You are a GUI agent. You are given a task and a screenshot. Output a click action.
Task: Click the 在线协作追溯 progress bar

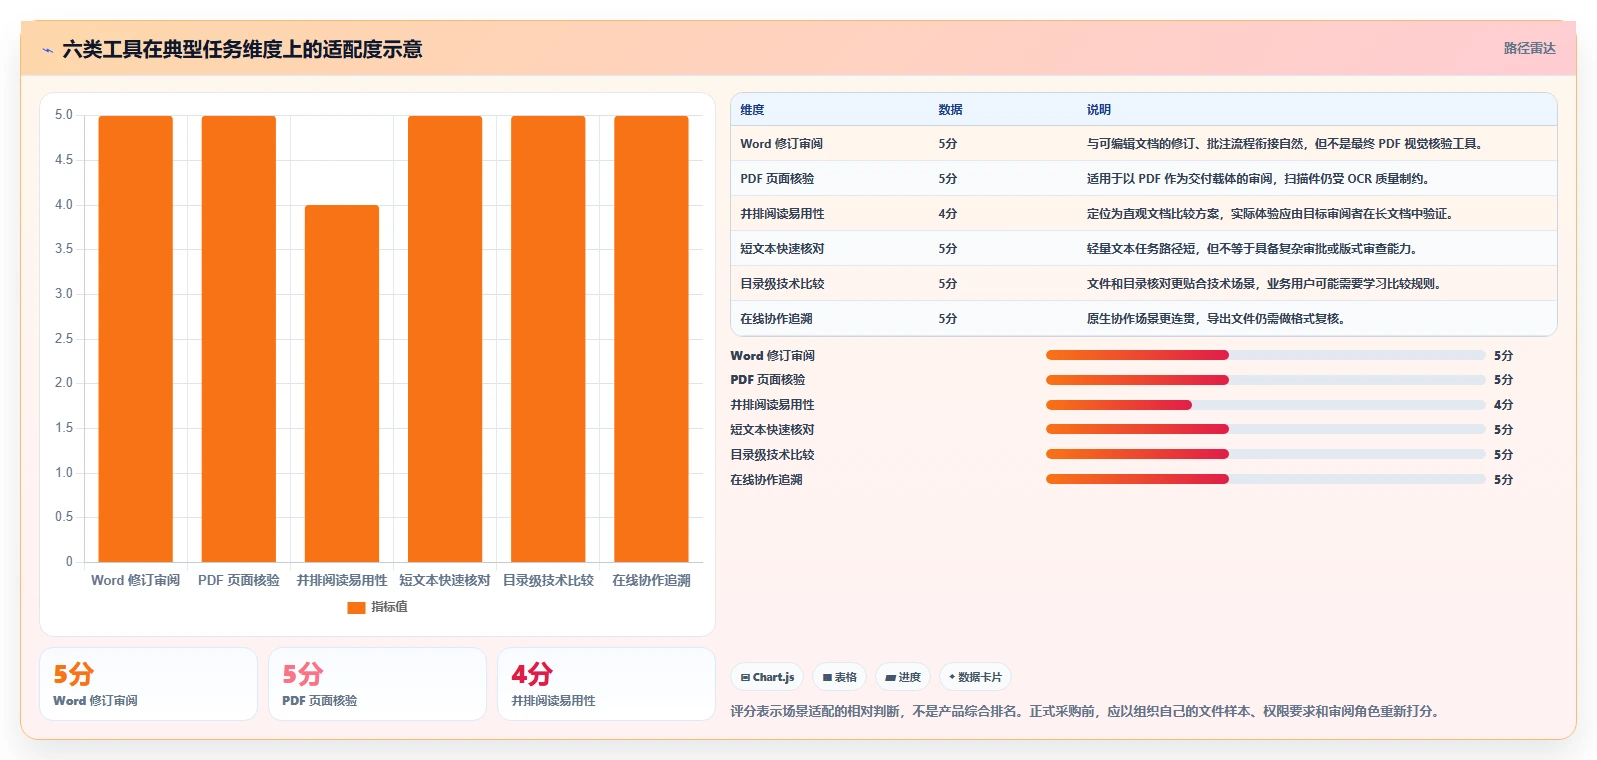click(1265, 479)
